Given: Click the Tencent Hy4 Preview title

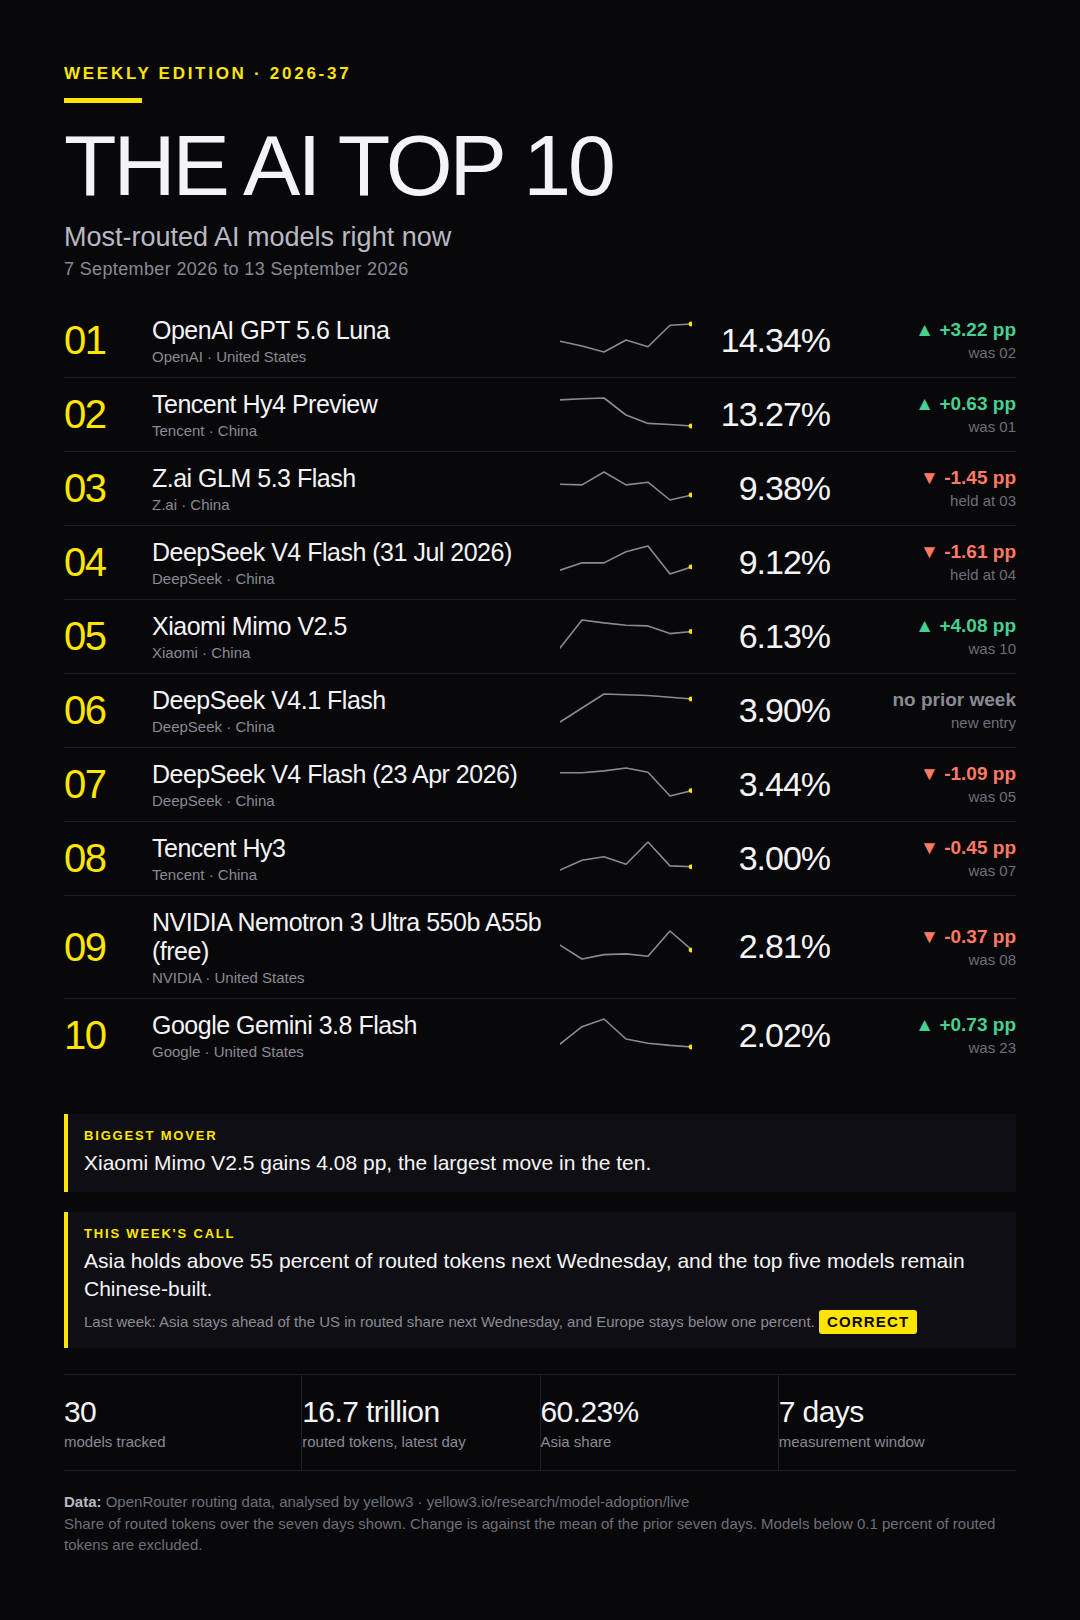Looking at the screenshot, I should pos(265,405).
